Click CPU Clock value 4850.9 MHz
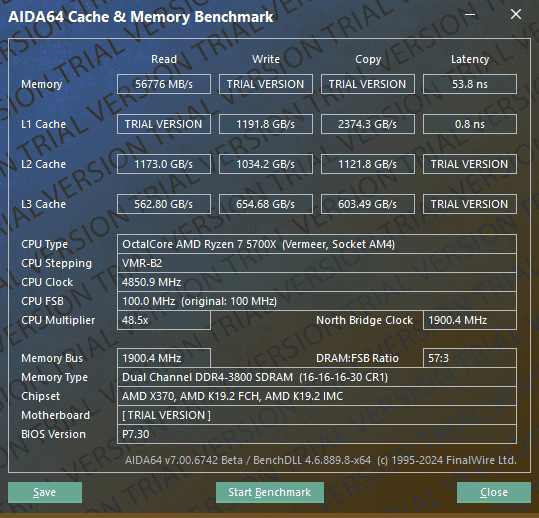This screenshot has height=518, width=539. click(317, 282)
